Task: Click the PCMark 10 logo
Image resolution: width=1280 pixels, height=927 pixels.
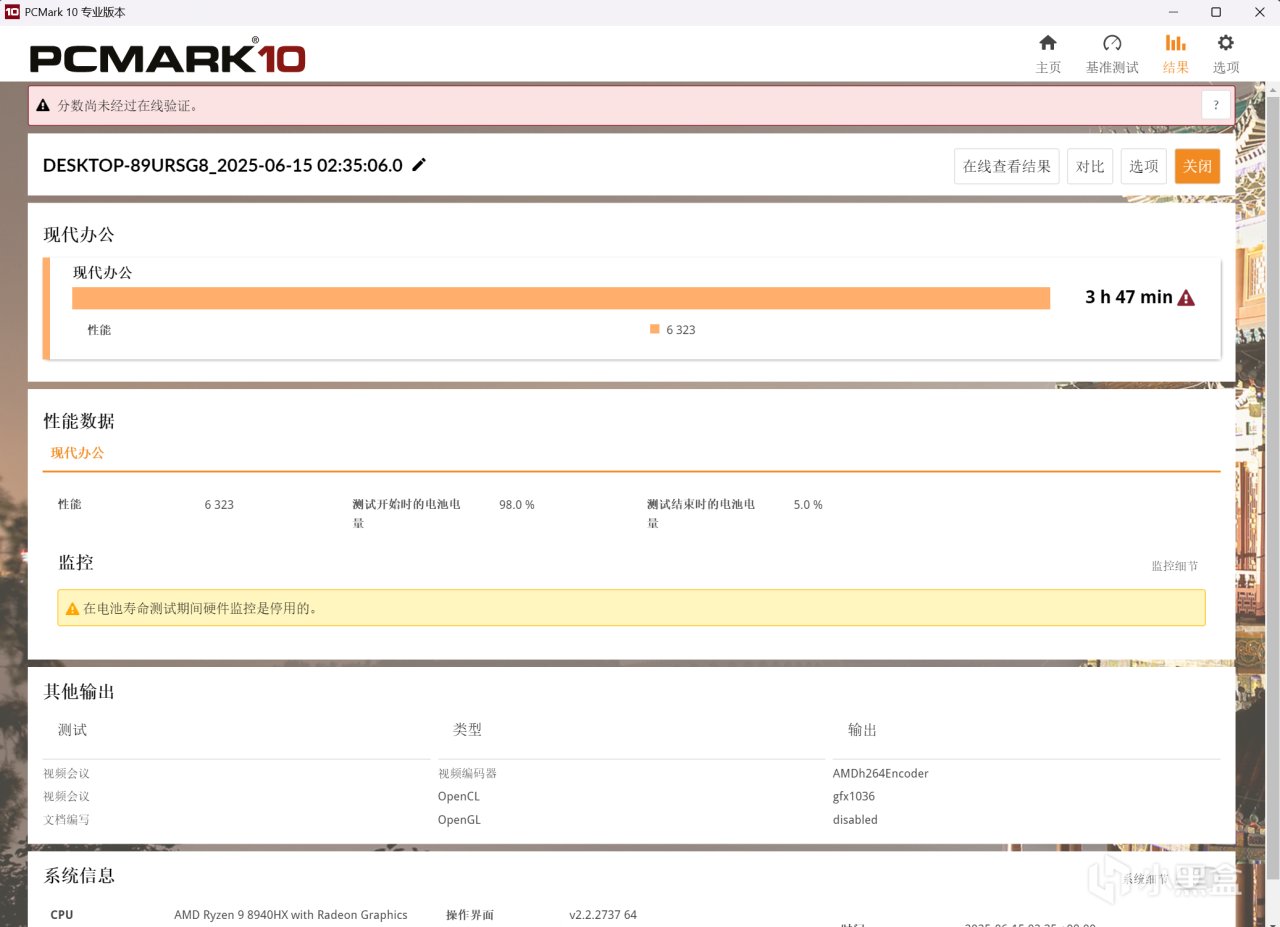Action: pos(167,55)
